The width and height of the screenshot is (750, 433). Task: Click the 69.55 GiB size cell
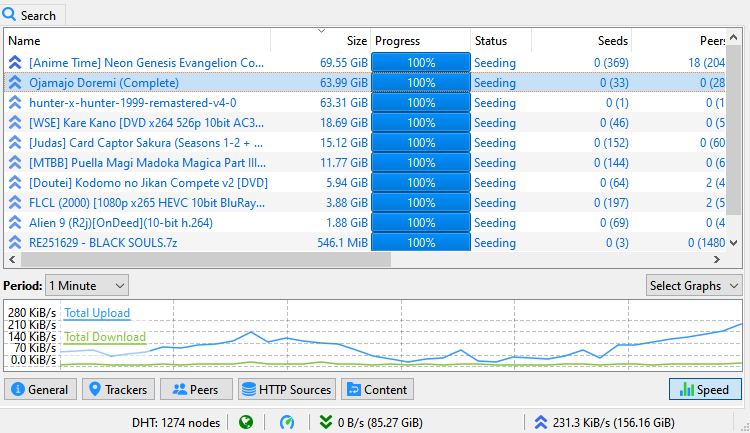point(344,63)
